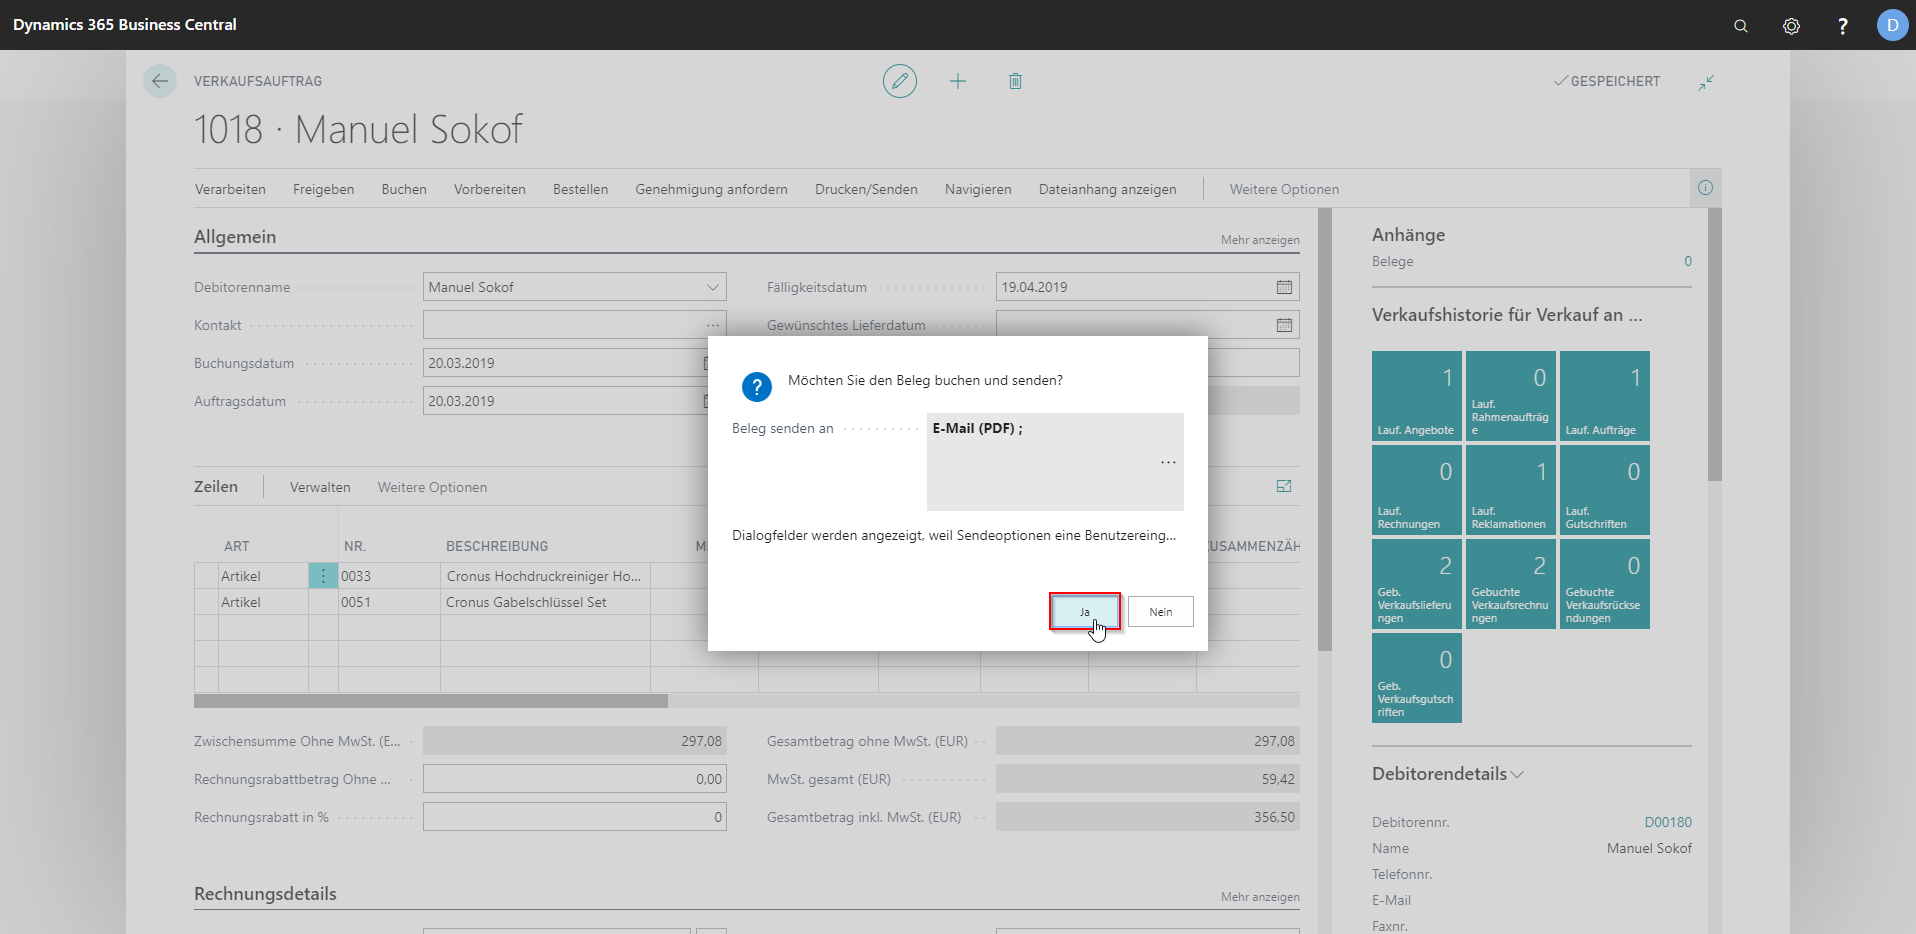Open Lauf. Aufträge tile
1916x934 pixels.
pos(1605,396)
